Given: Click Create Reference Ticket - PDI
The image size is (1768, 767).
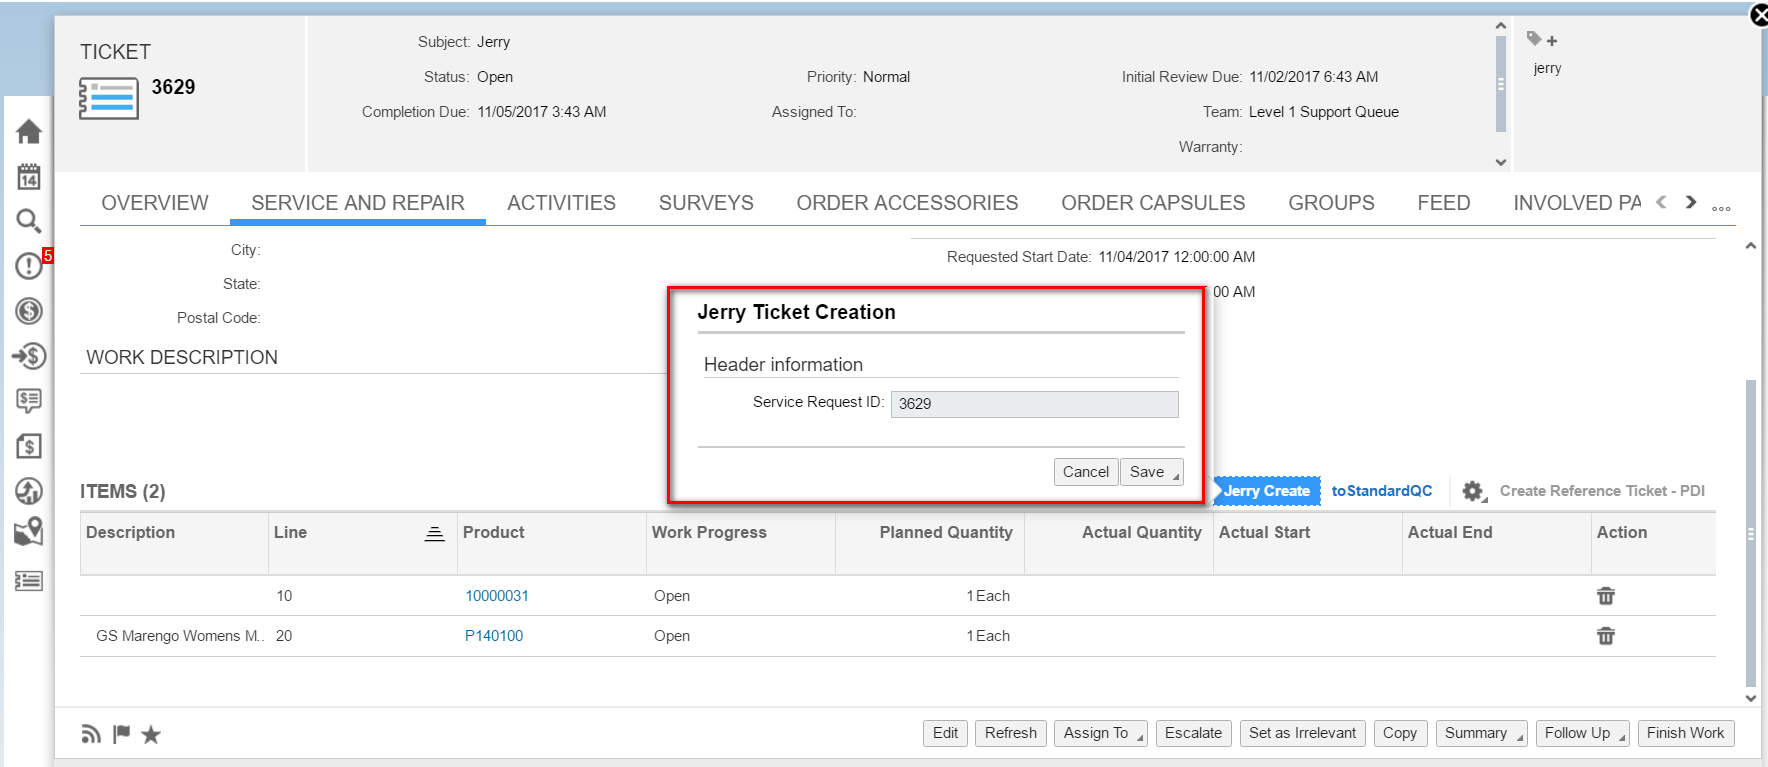Looking at the screenshot, I should [1602, 491].
